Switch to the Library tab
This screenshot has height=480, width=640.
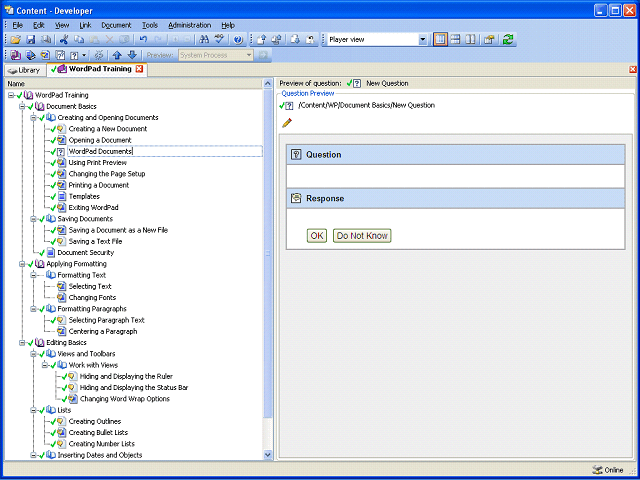click(24, 70)
